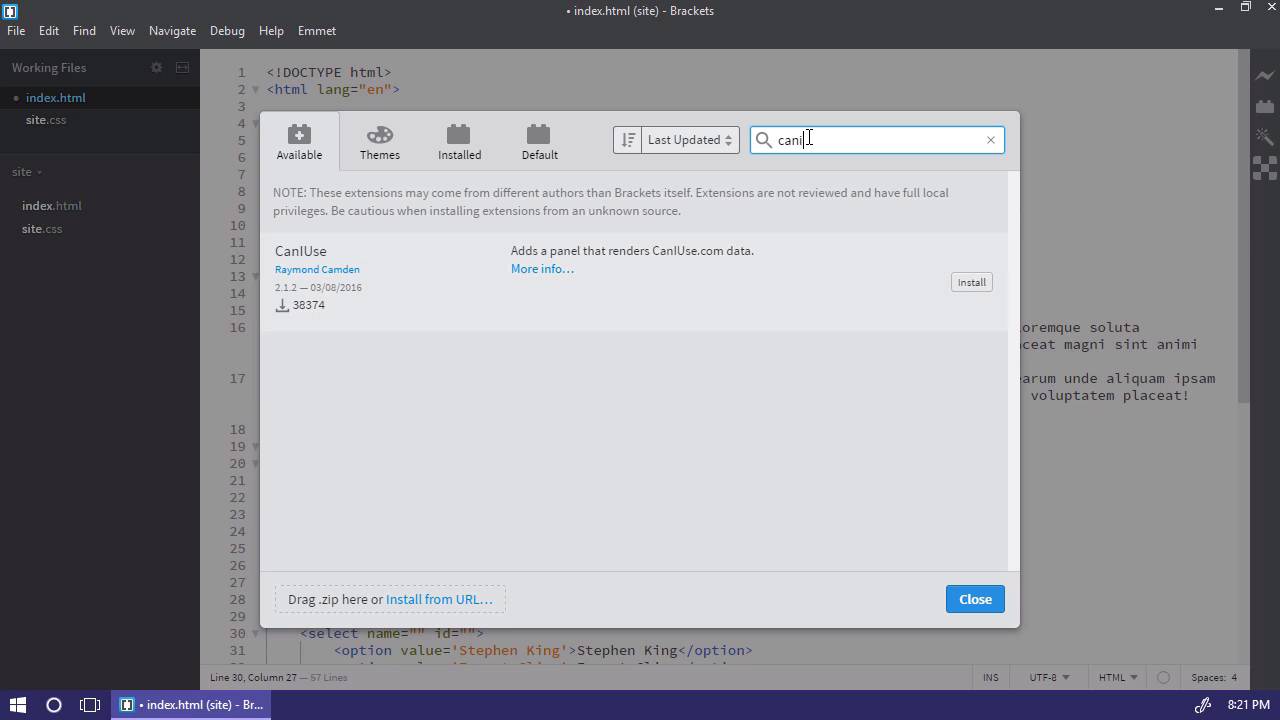This screenshot has width=1280, height=720.
Task: Click the CanIUse extension title
Action: pos(300,251)
